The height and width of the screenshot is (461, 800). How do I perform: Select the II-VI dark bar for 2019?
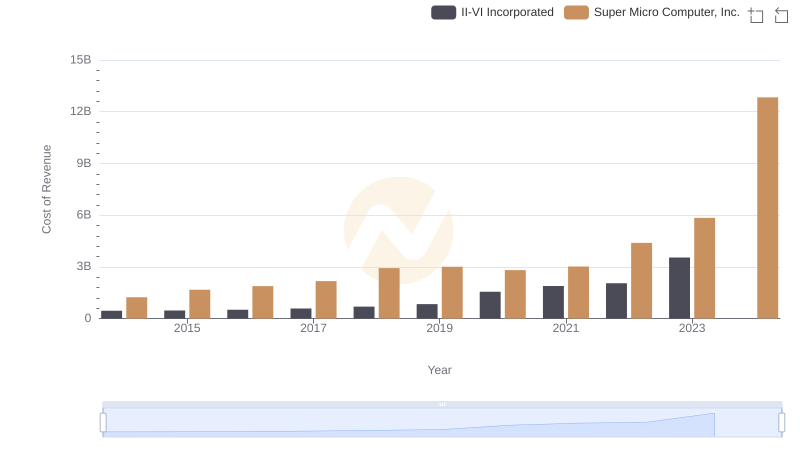[427, 312]
